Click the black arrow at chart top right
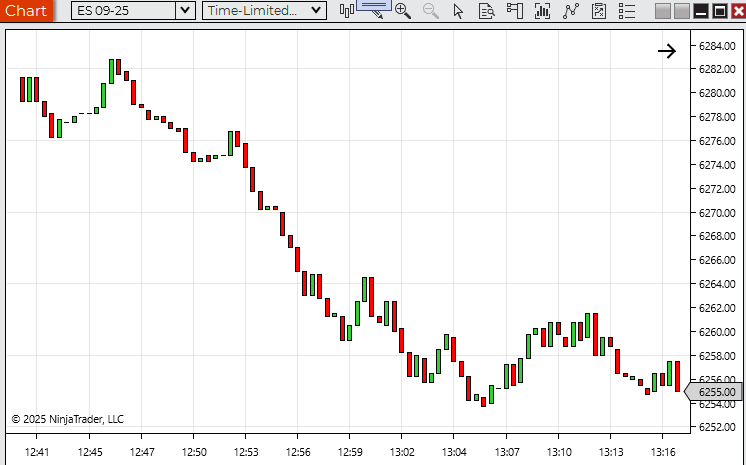This screenshot has height=465, width=746. click(667, 51)
